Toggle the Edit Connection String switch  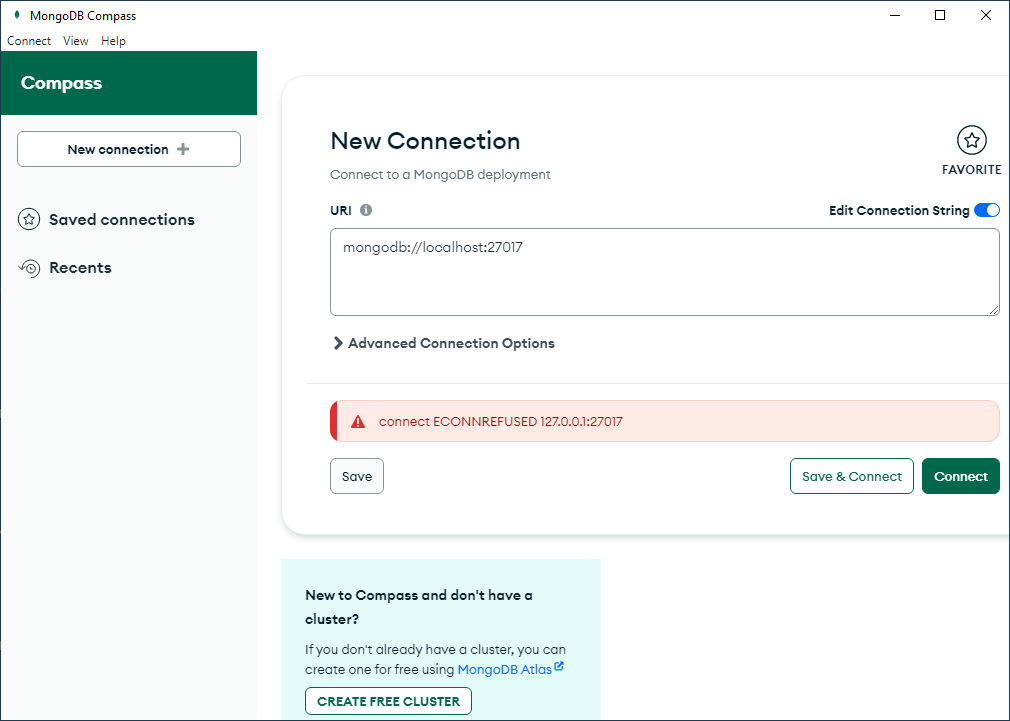[x=986, y=210]
